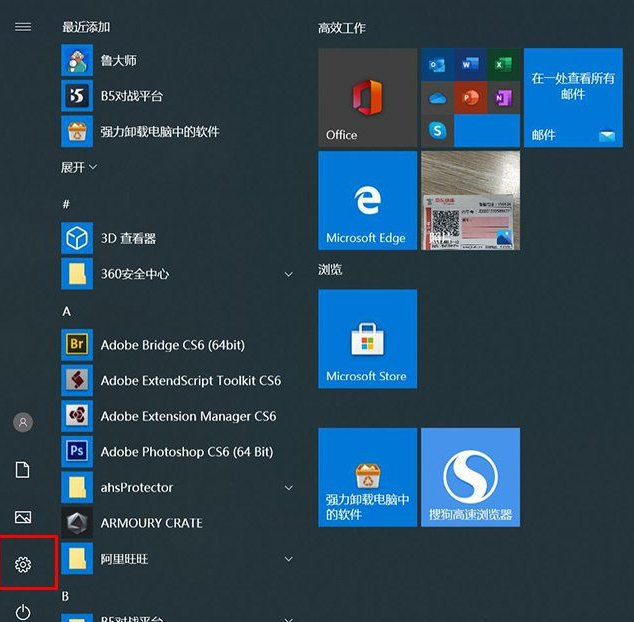The height and width of the screenshot is (622, 634).
Task: Launch Adobe Bridge CS6 Br icon
Action: (77, 345)
